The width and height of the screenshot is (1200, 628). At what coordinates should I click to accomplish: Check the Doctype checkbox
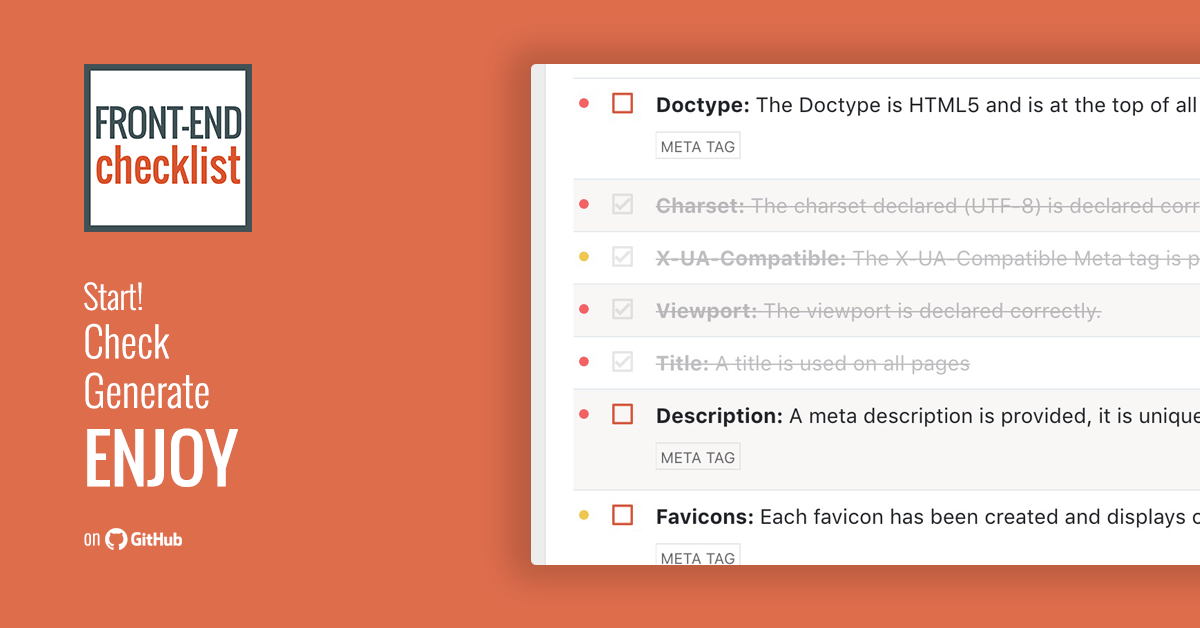622,102
